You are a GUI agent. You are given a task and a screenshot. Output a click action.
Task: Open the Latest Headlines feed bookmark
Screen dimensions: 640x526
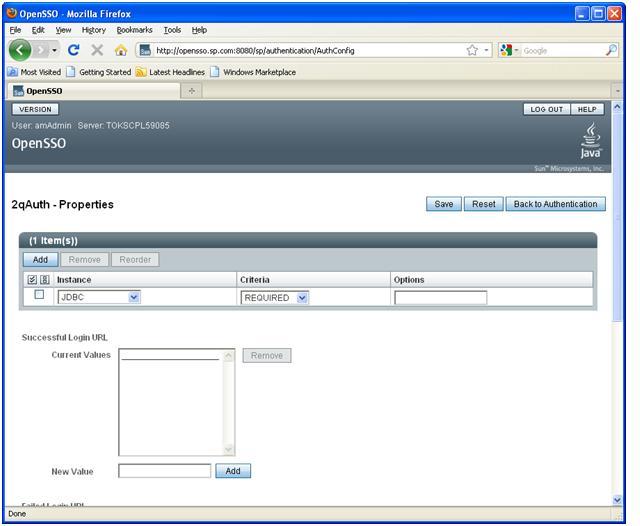click(x=170, y=72)
